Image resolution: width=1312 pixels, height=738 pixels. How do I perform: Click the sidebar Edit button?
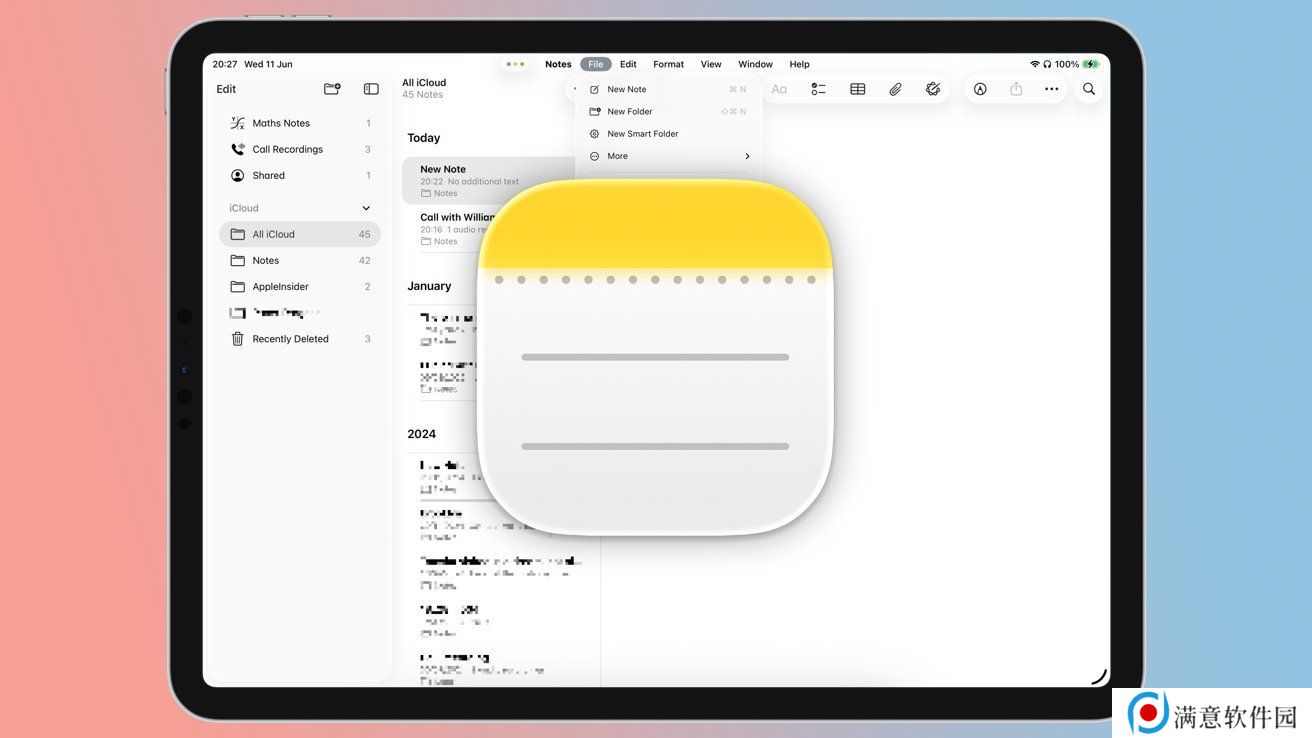[226, 89]
